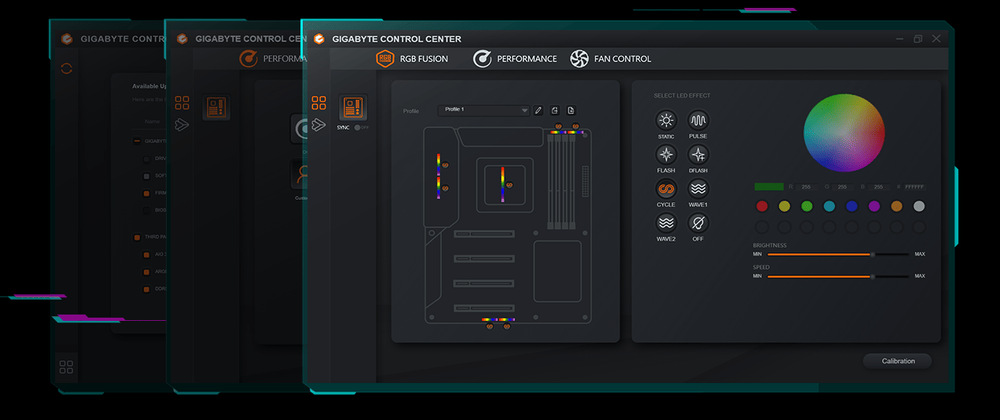Open the RGB Fusion tab

pos(412,59)
